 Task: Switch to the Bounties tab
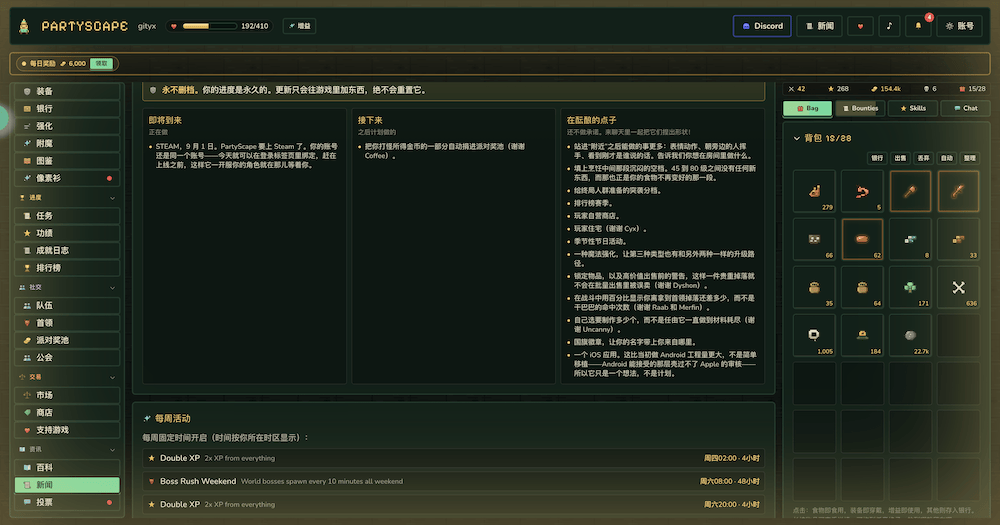tap(860, 108)
